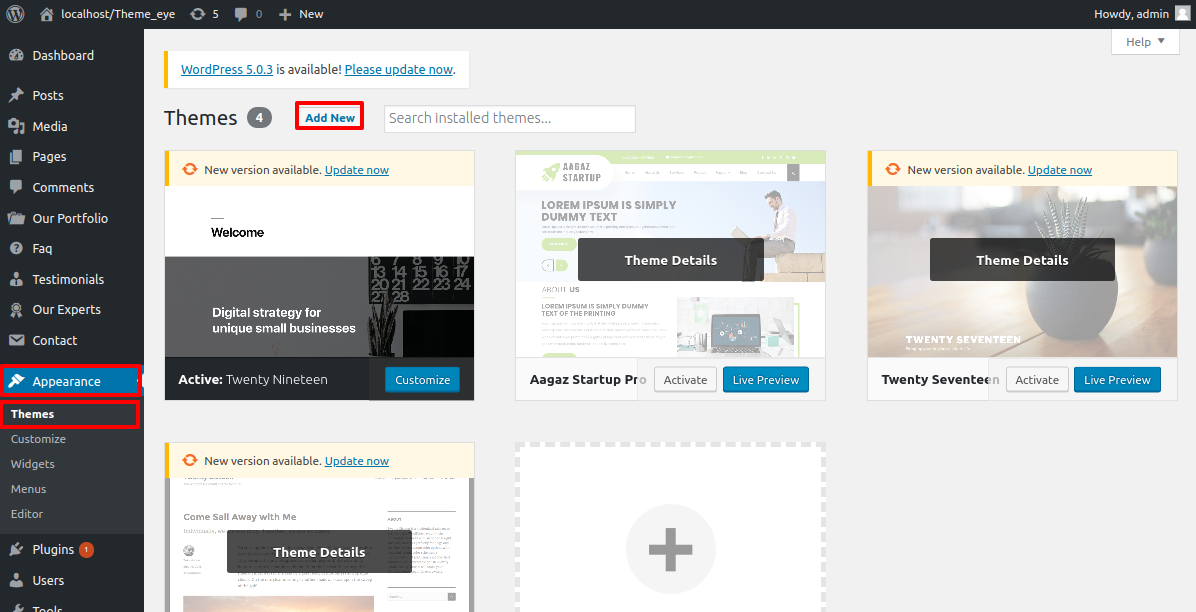The image size is (1196, 612).
Task: Activate the Aagaz Startup Pro theme
Action: (686, 379)
